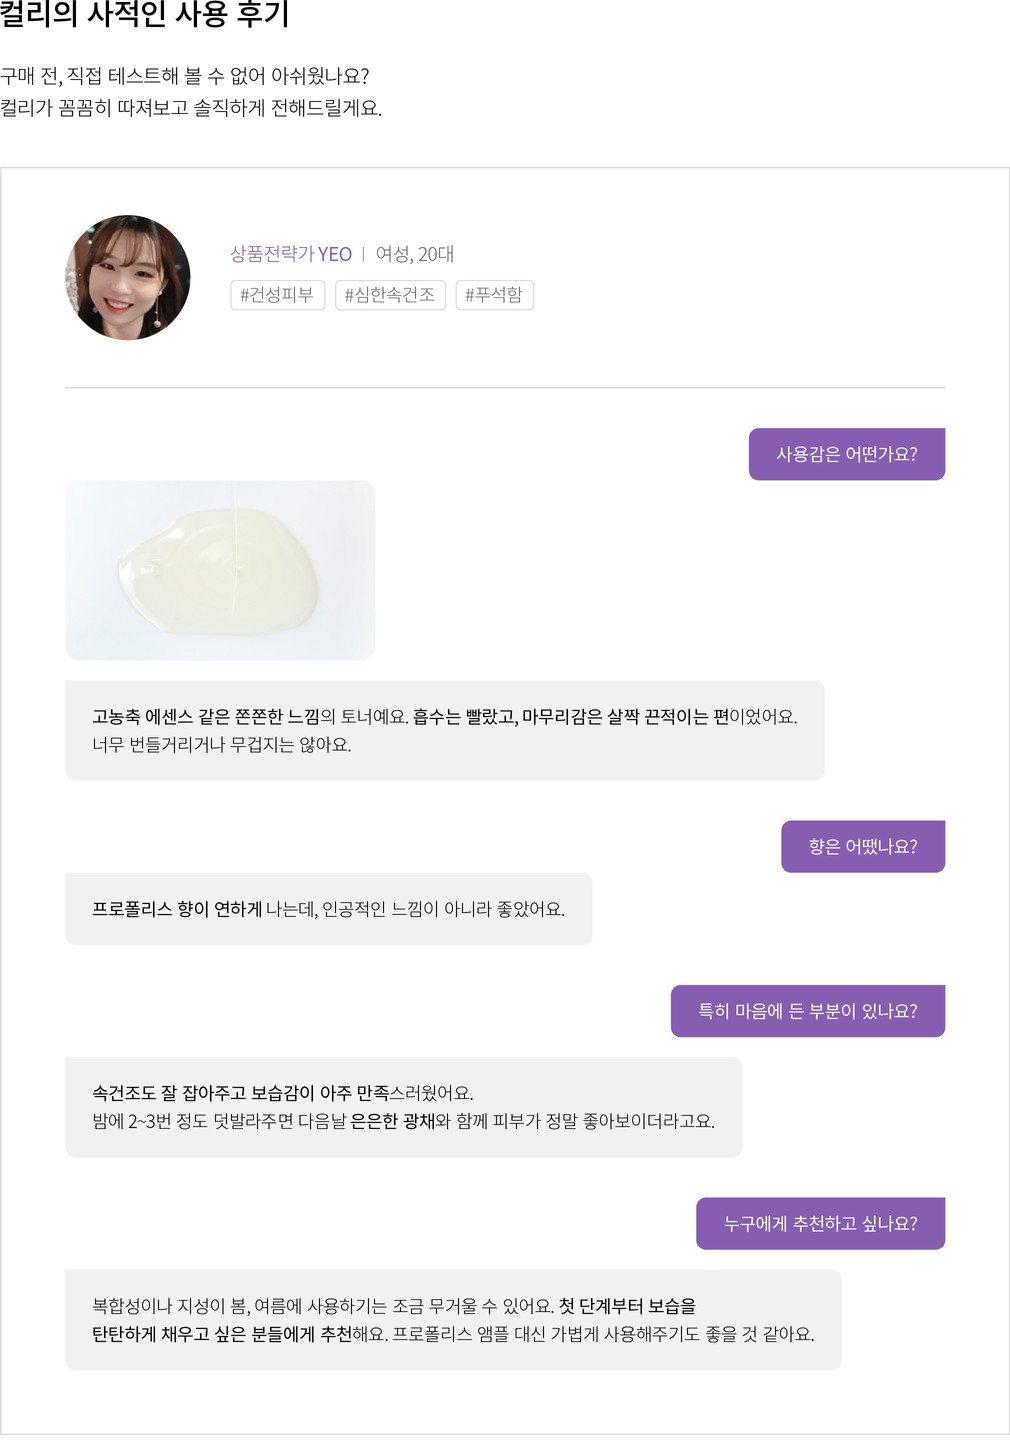Click the 구매 전, 직접 테스트해 intro line
Screen dimensions: 1010x1442
tap(185, 76)
